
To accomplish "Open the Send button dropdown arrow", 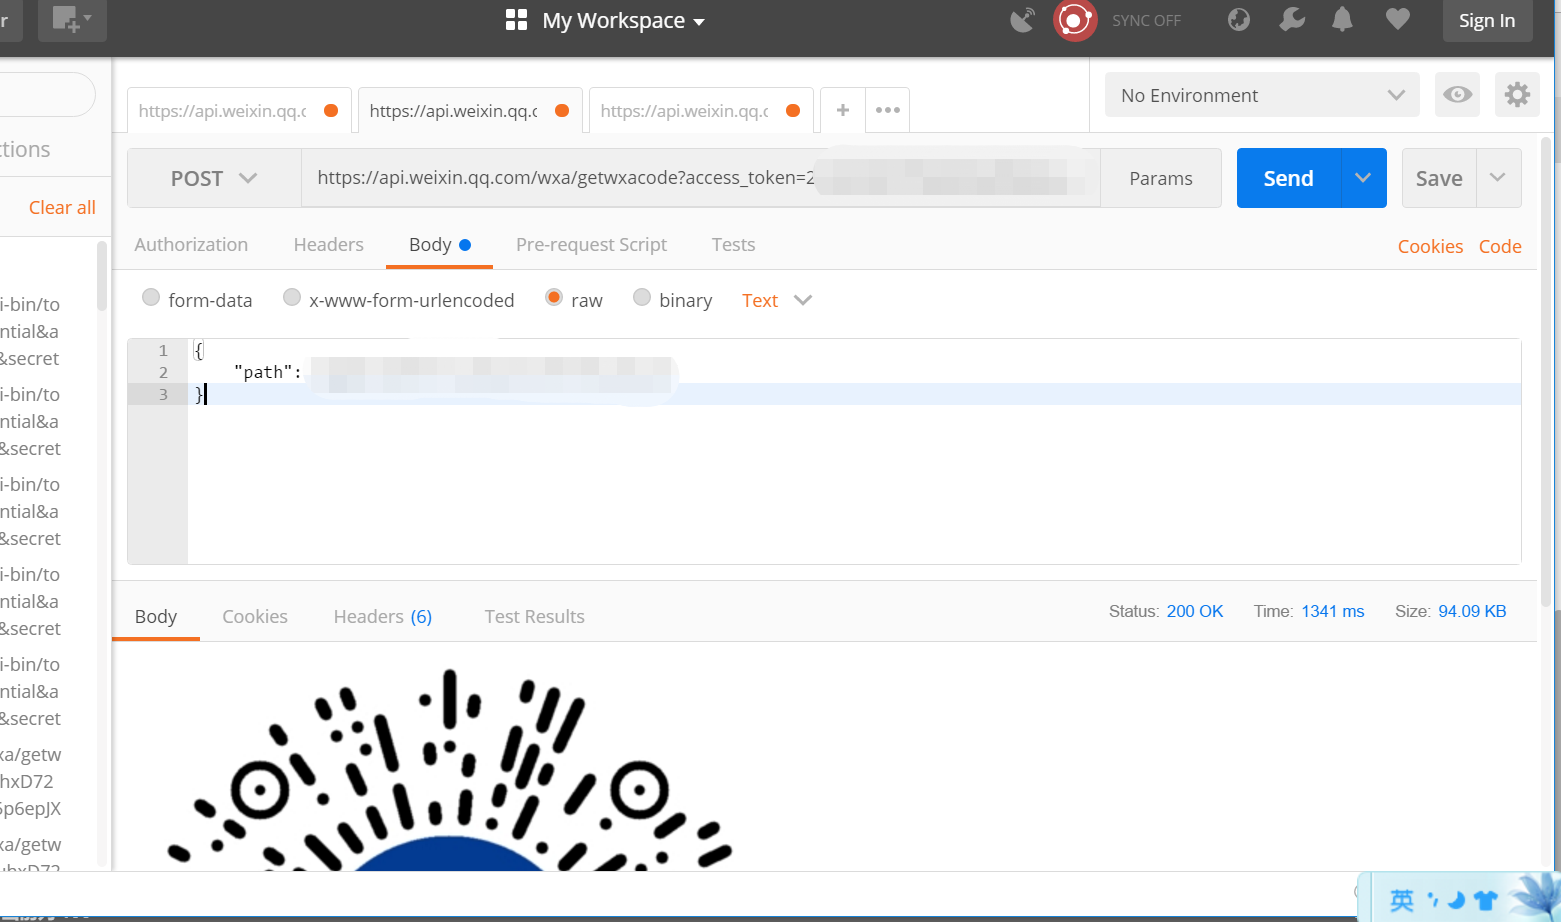I will click(1363, 178).
